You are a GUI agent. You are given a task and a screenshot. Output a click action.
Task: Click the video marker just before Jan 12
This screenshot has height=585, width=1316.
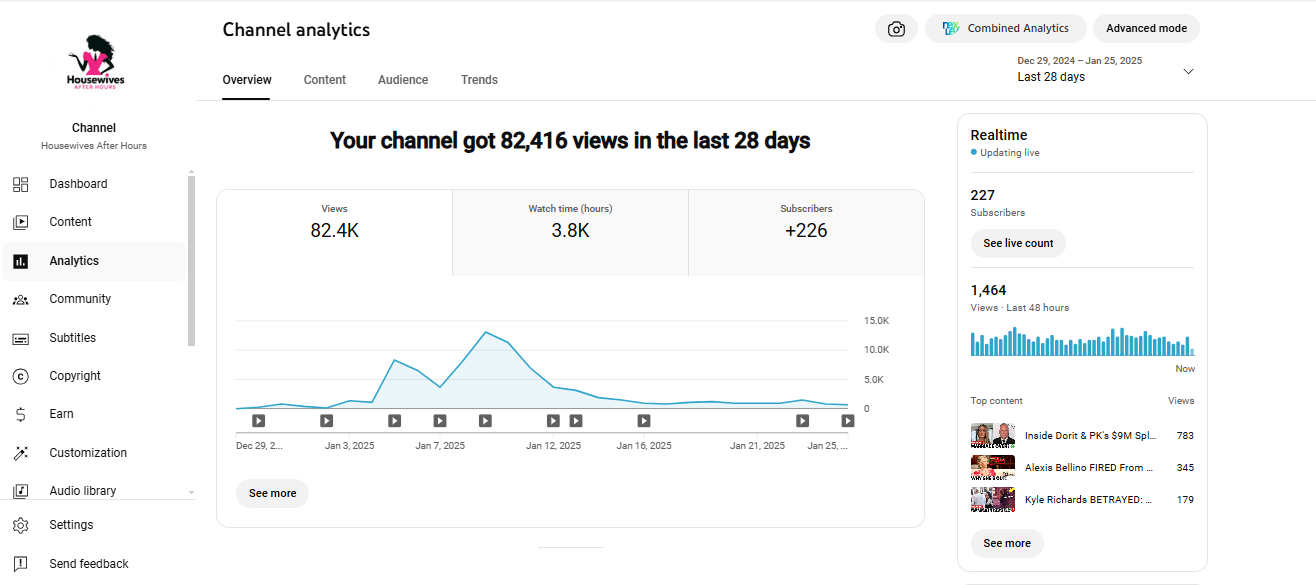tap(553, 421)
